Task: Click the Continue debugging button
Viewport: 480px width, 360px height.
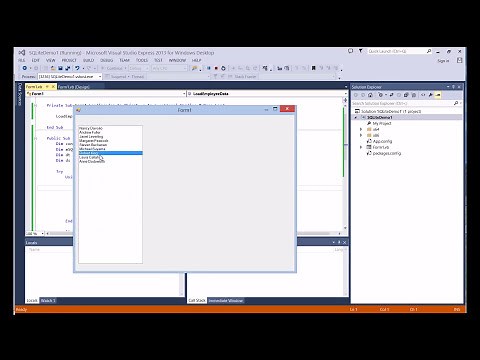Action: point(112,68)
